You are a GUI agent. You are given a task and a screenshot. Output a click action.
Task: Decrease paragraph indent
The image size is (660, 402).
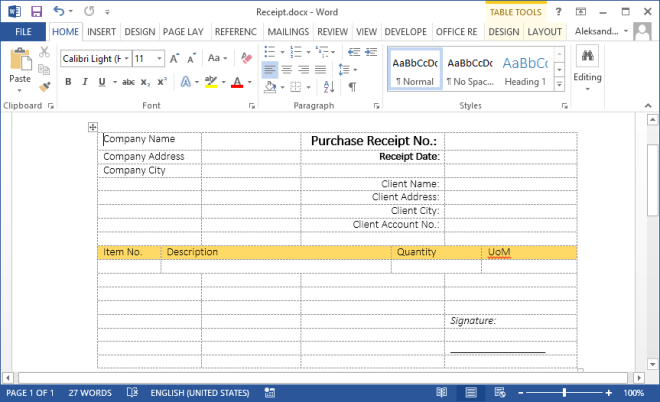point(354,52)
